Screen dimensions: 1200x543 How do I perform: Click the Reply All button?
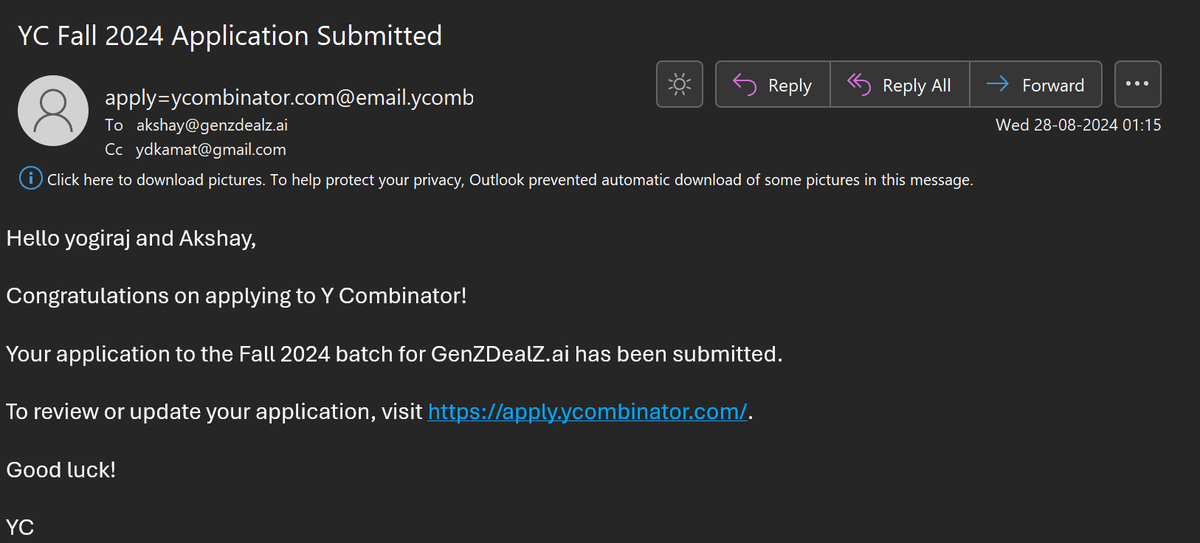pos(898,85)
